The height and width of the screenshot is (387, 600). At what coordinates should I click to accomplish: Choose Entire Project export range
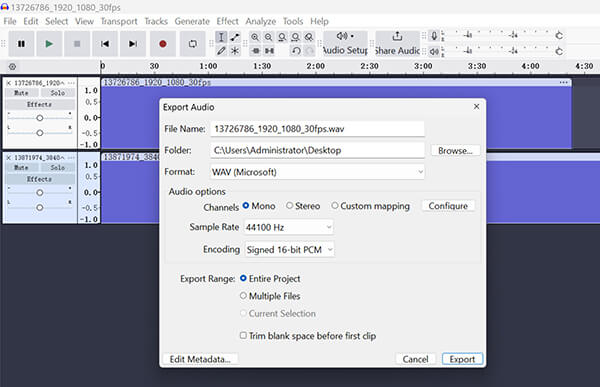(243, 278)
